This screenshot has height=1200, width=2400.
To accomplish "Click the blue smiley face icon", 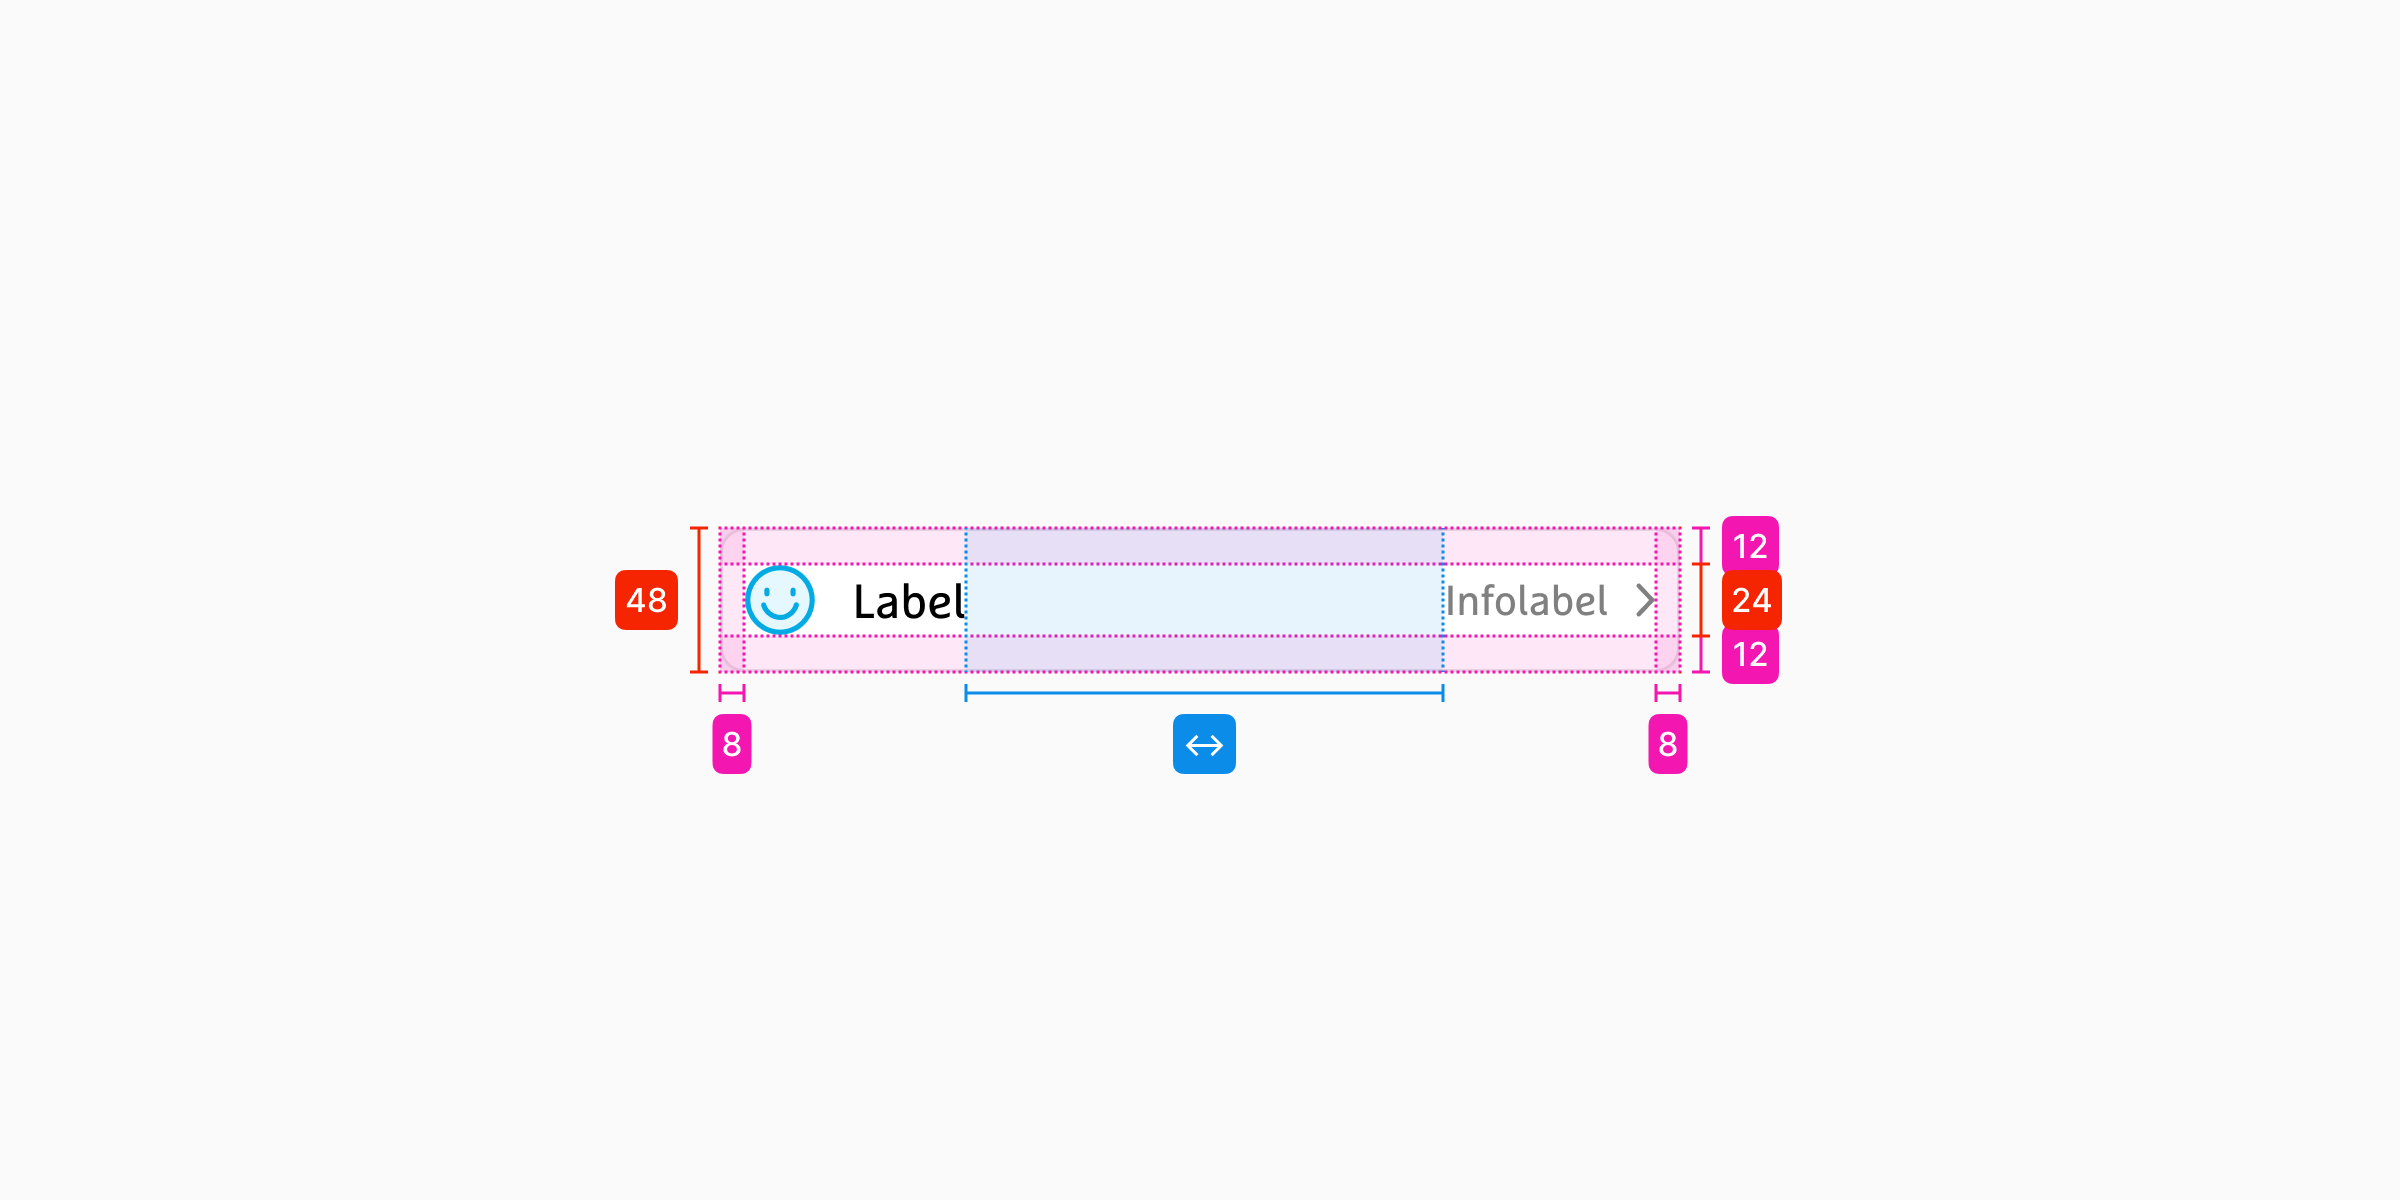I will pyautogui.click(x=780, y=600).
